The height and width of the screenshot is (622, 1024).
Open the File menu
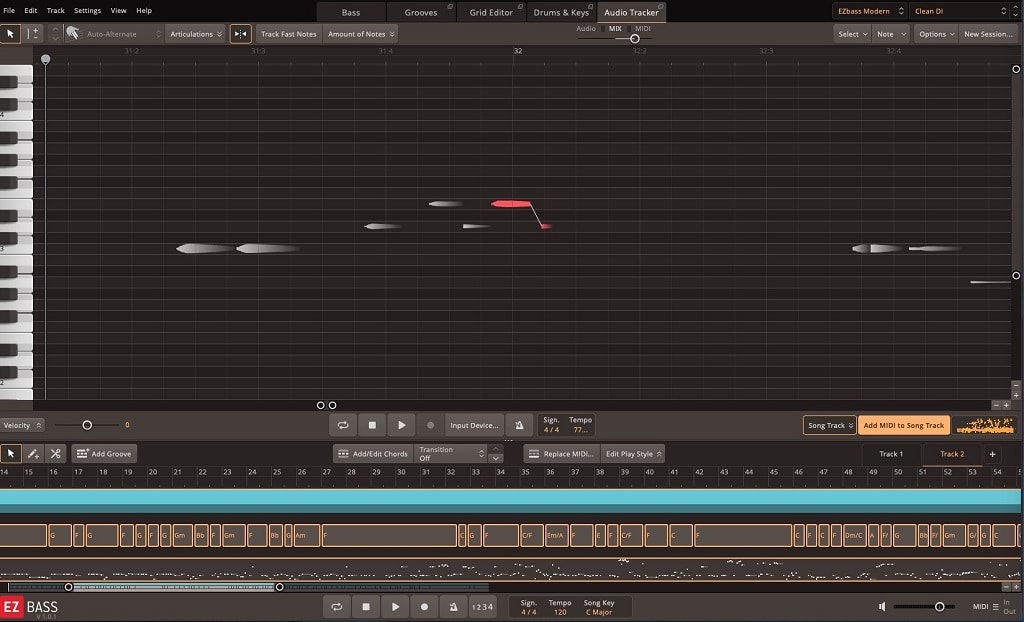pos(9,10)
